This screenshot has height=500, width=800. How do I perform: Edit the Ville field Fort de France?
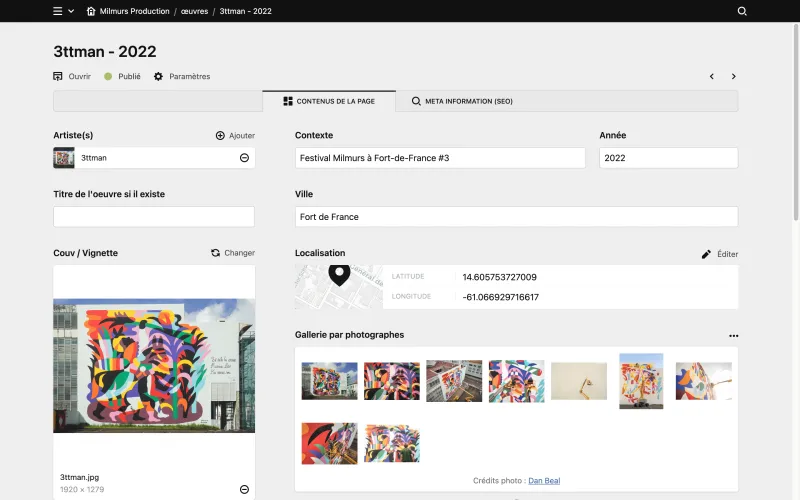click(x=516, y=216)
